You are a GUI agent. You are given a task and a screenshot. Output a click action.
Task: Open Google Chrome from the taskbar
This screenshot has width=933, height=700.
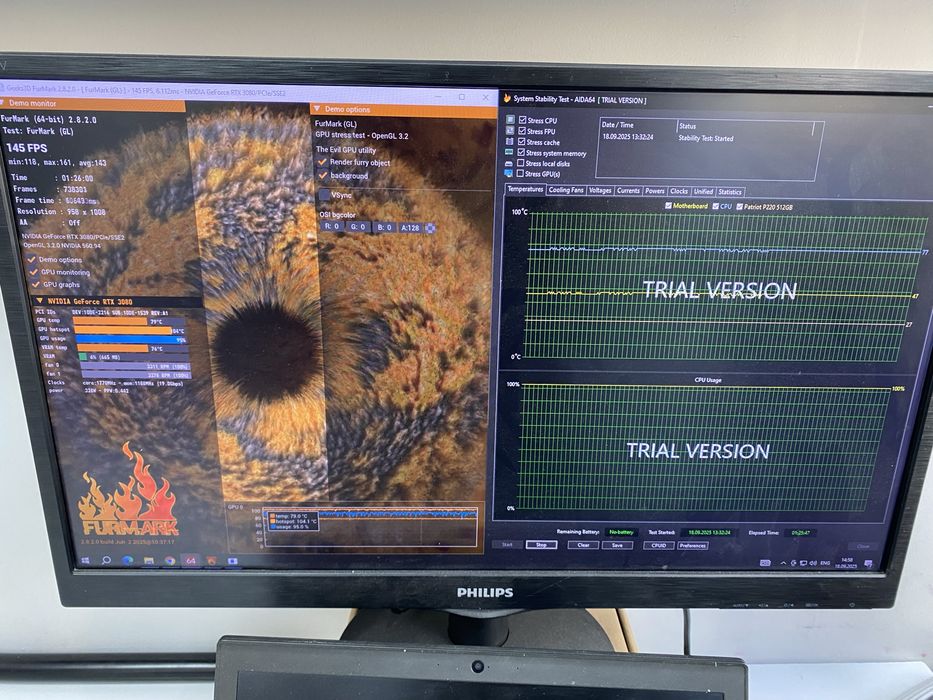(170, 561)
